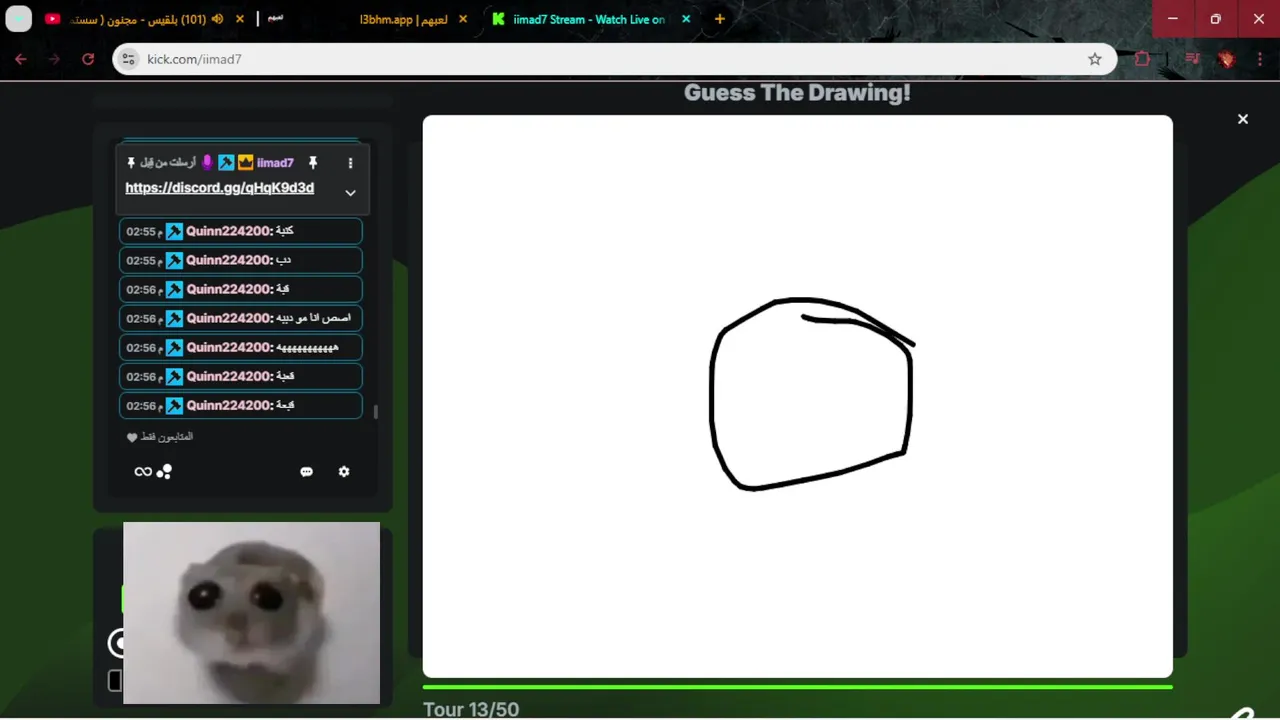Go back in browser history
This screenshot has width=1280, height=720.
point(21,59)
